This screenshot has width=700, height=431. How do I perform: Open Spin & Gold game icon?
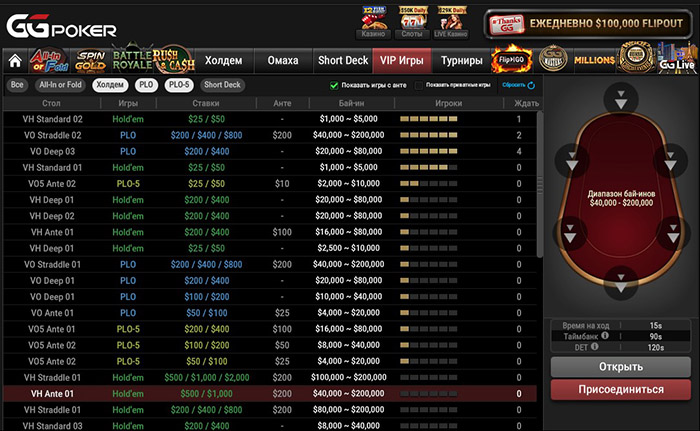pyautogui.click(x=90, y=61)
